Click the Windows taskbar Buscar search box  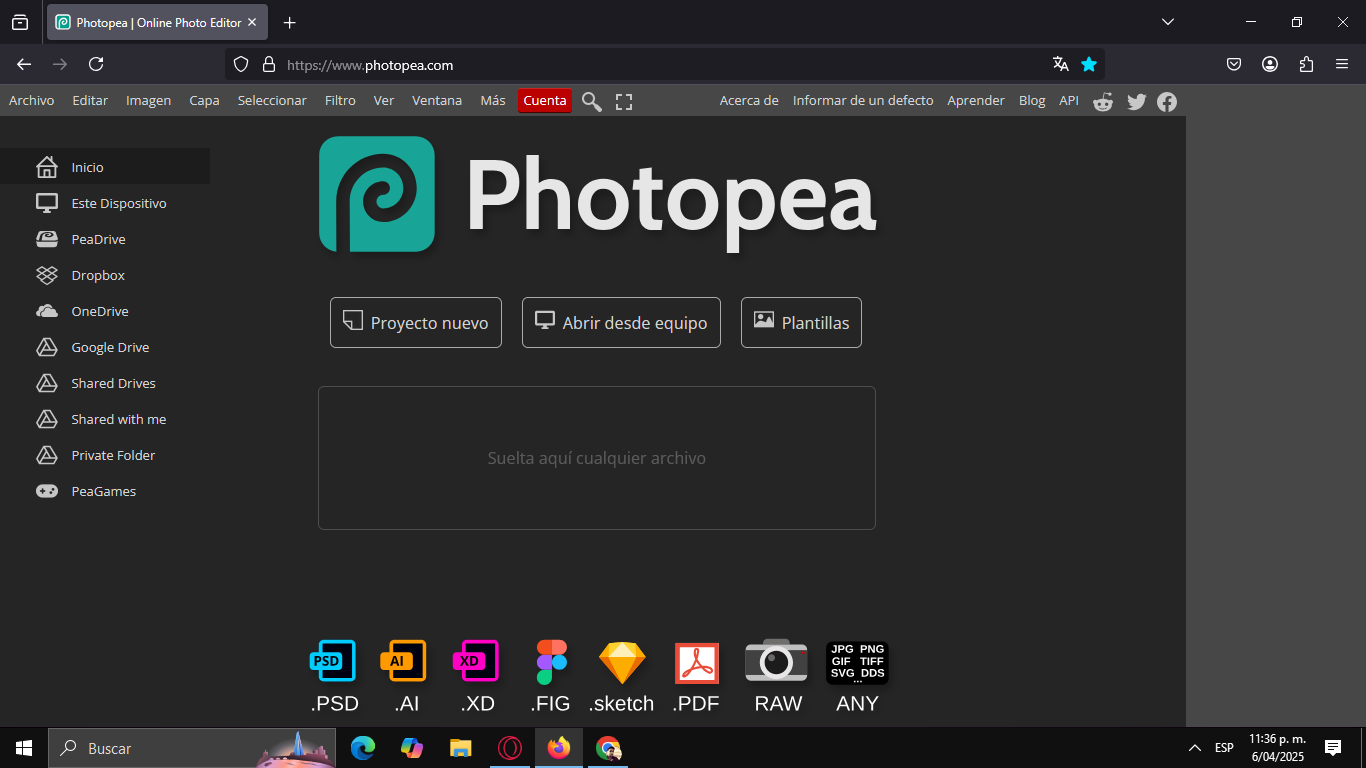click(192, 748)
